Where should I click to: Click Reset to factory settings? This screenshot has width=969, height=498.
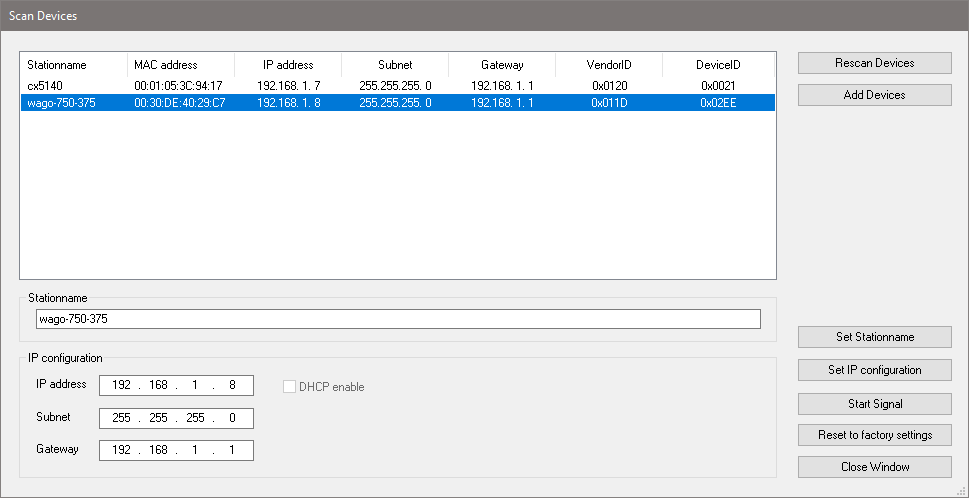874,435
